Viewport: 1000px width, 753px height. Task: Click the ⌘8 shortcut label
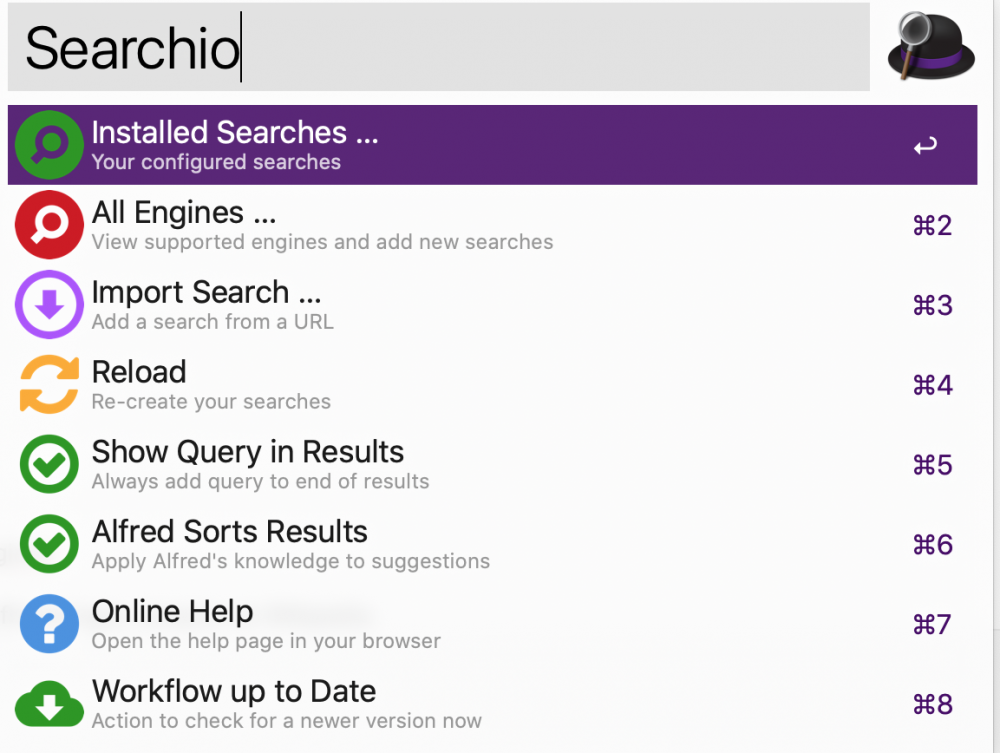932,706
